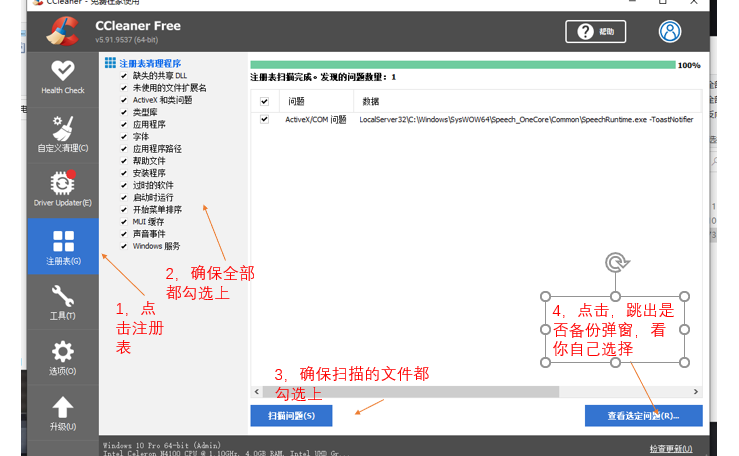Toggle the 未使用的文件扩展名 checkbox
This screenshot has width=739, height=456.
tap(124, 88)
